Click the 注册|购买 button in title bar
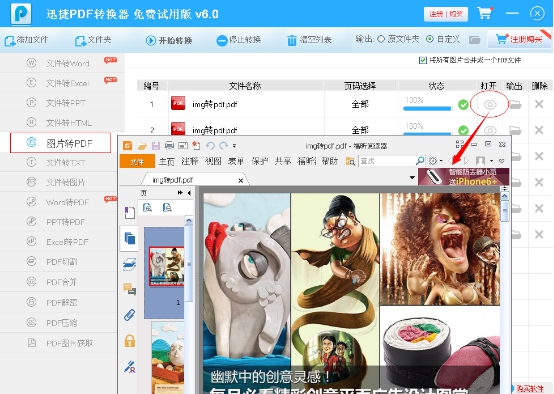This screenshot has height=394, width=554. click(x=446, y=14)
